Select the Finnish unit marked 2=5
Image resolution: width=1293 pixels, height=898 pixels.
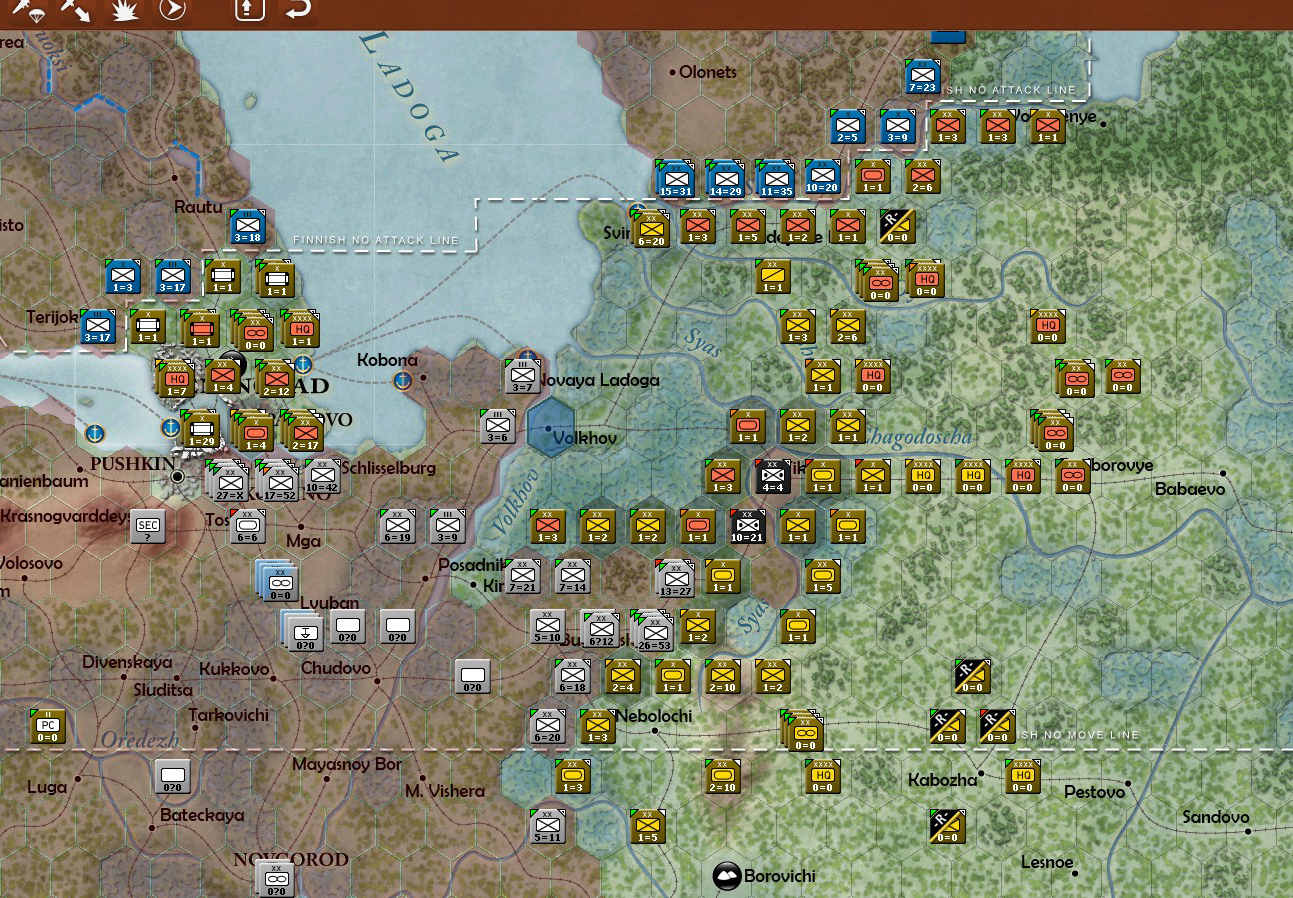[848, 127]
